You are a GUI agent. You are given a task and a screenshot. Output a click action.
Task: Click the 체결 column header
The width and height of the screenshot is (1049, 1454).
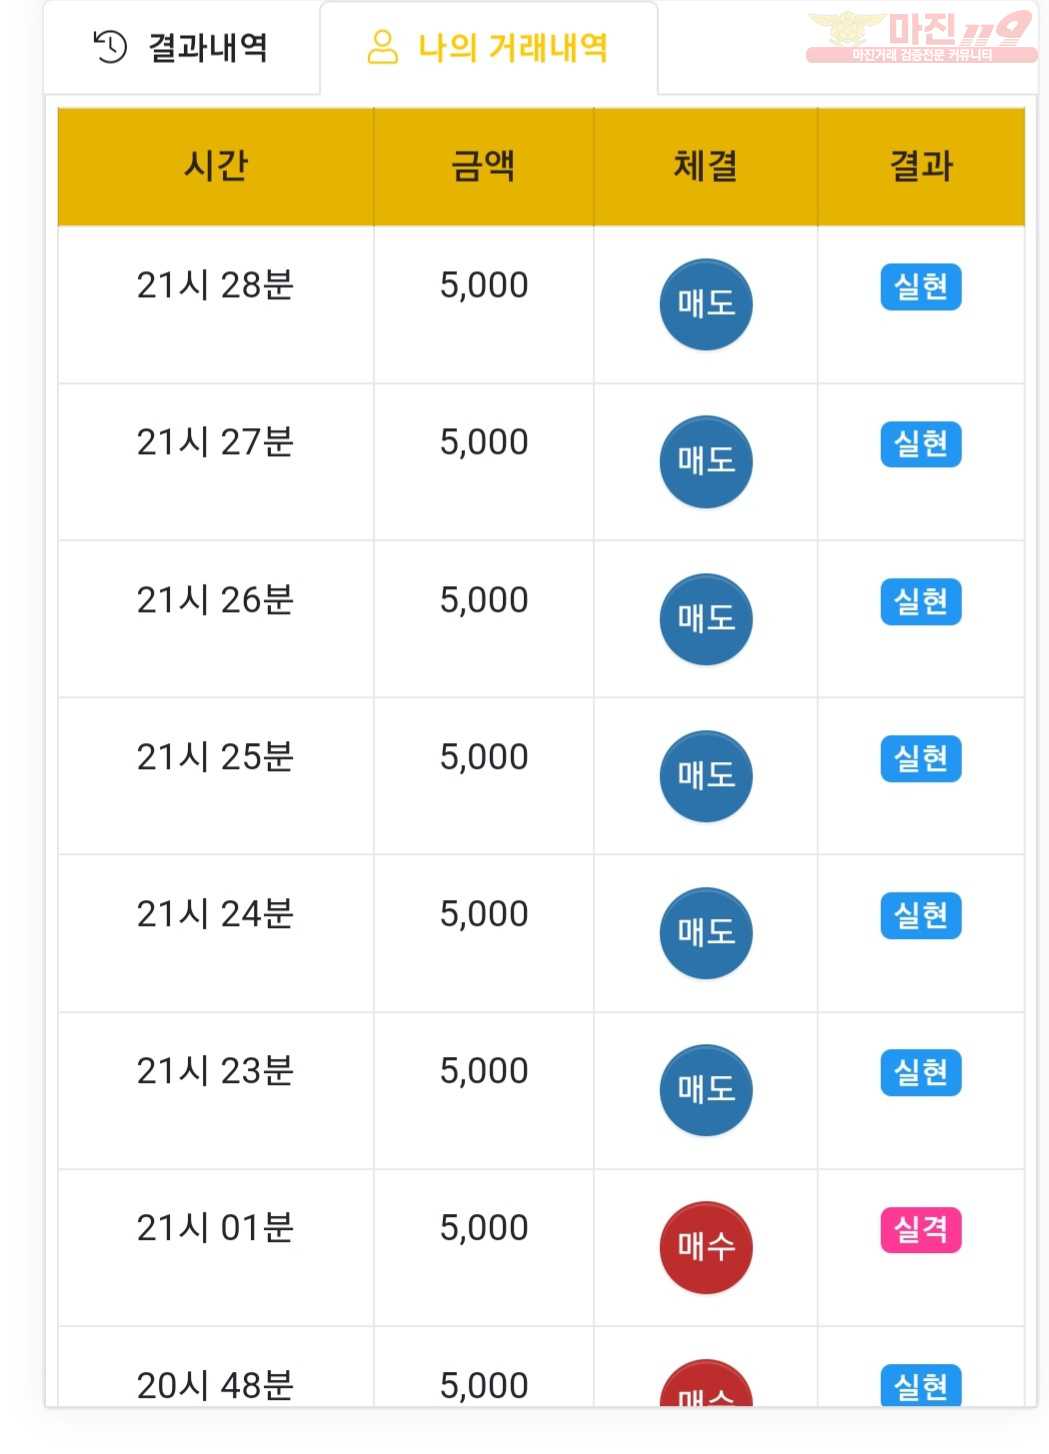tap(706, 166)
